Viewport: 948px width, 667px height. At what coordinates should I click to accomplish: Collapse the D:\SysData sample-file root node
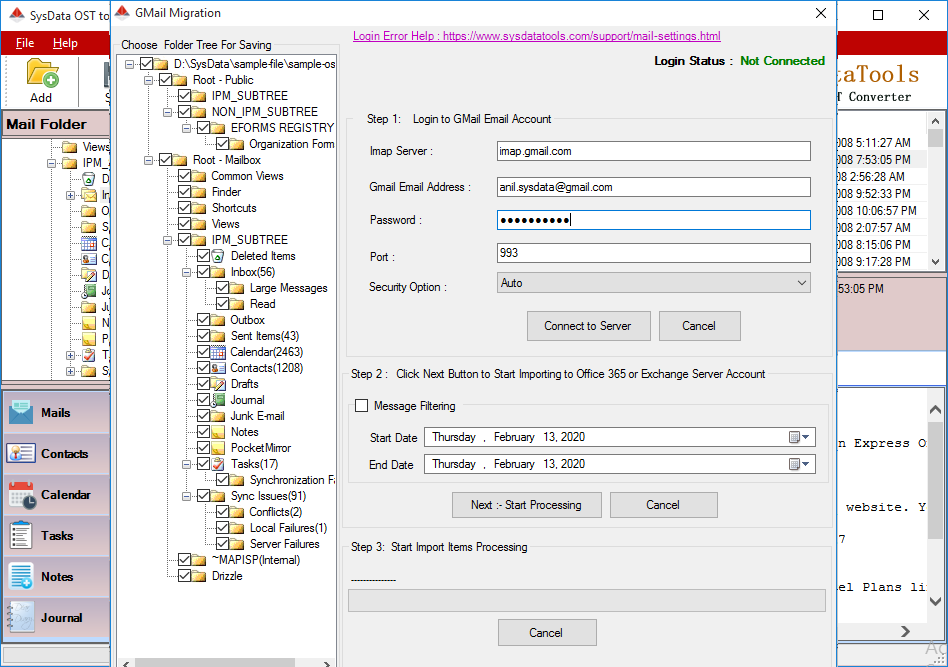(129, 64)
